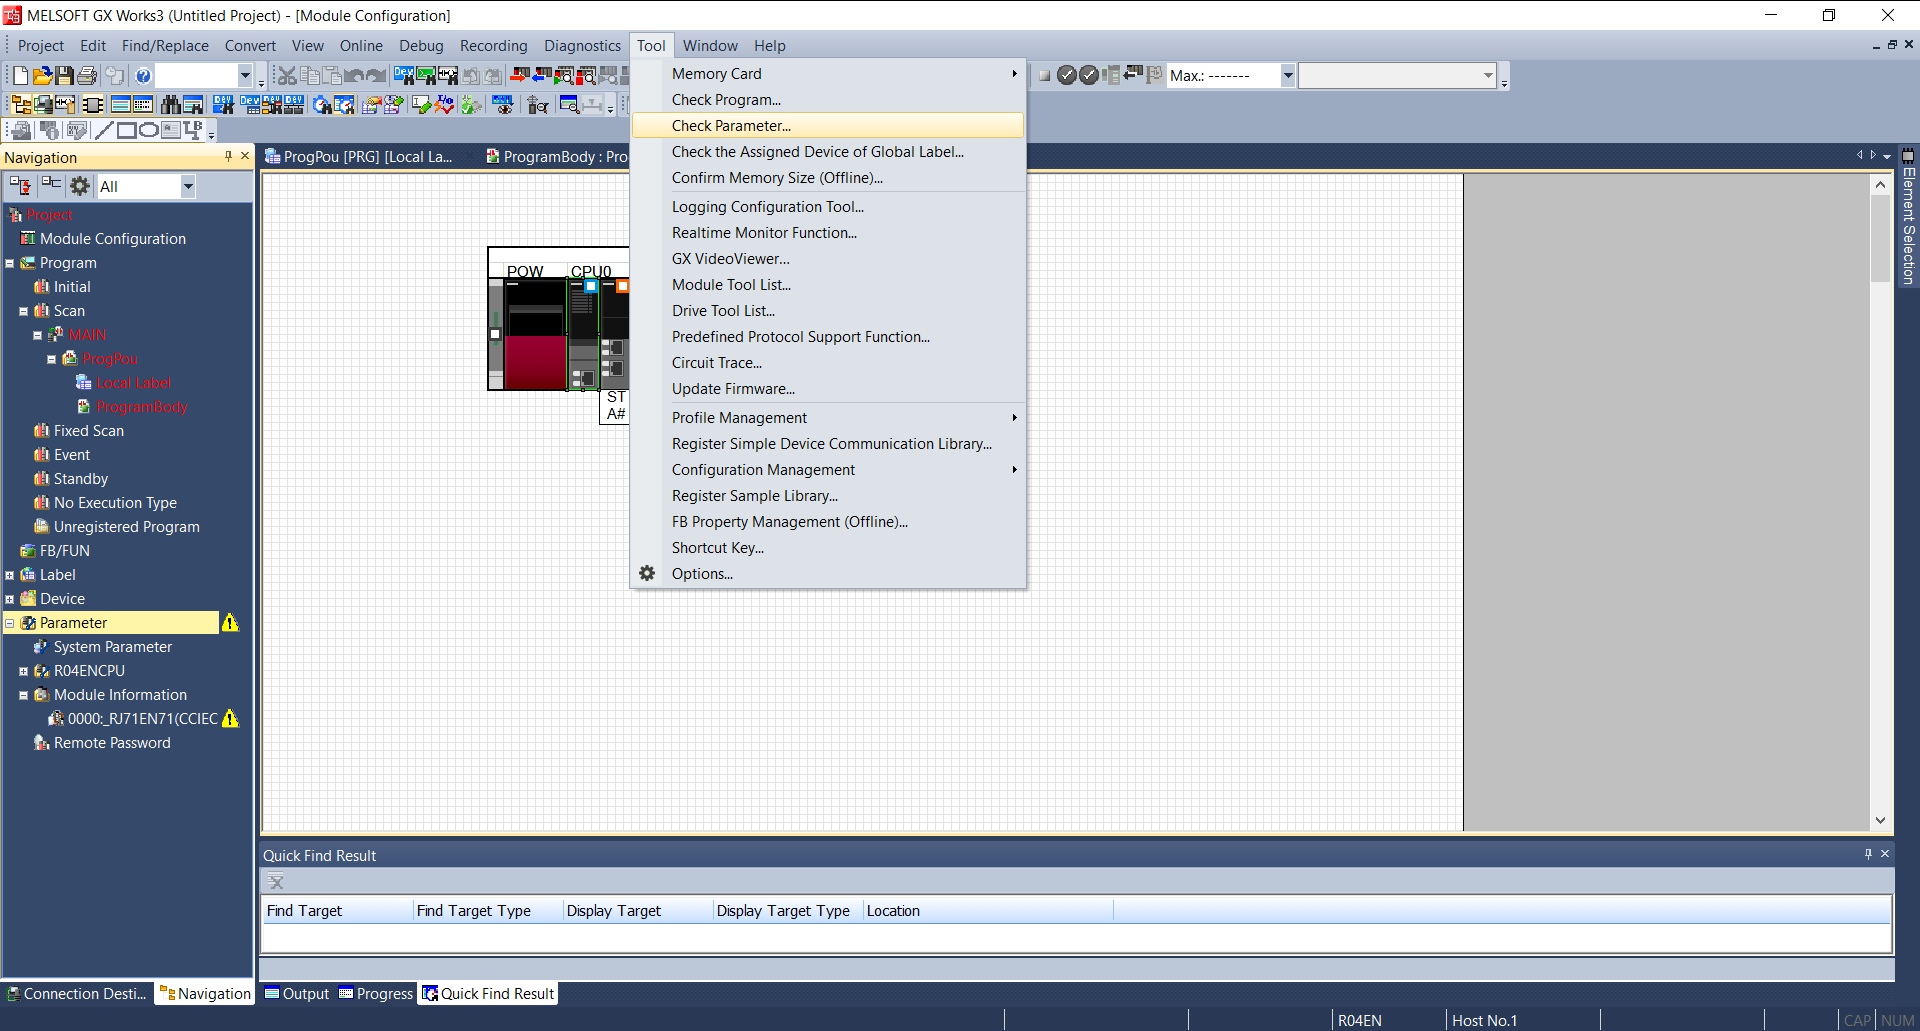
Task: Toggle the Quick Find Result auto-hide pin
Action: pyautogui.click(x=1867, y=854)
